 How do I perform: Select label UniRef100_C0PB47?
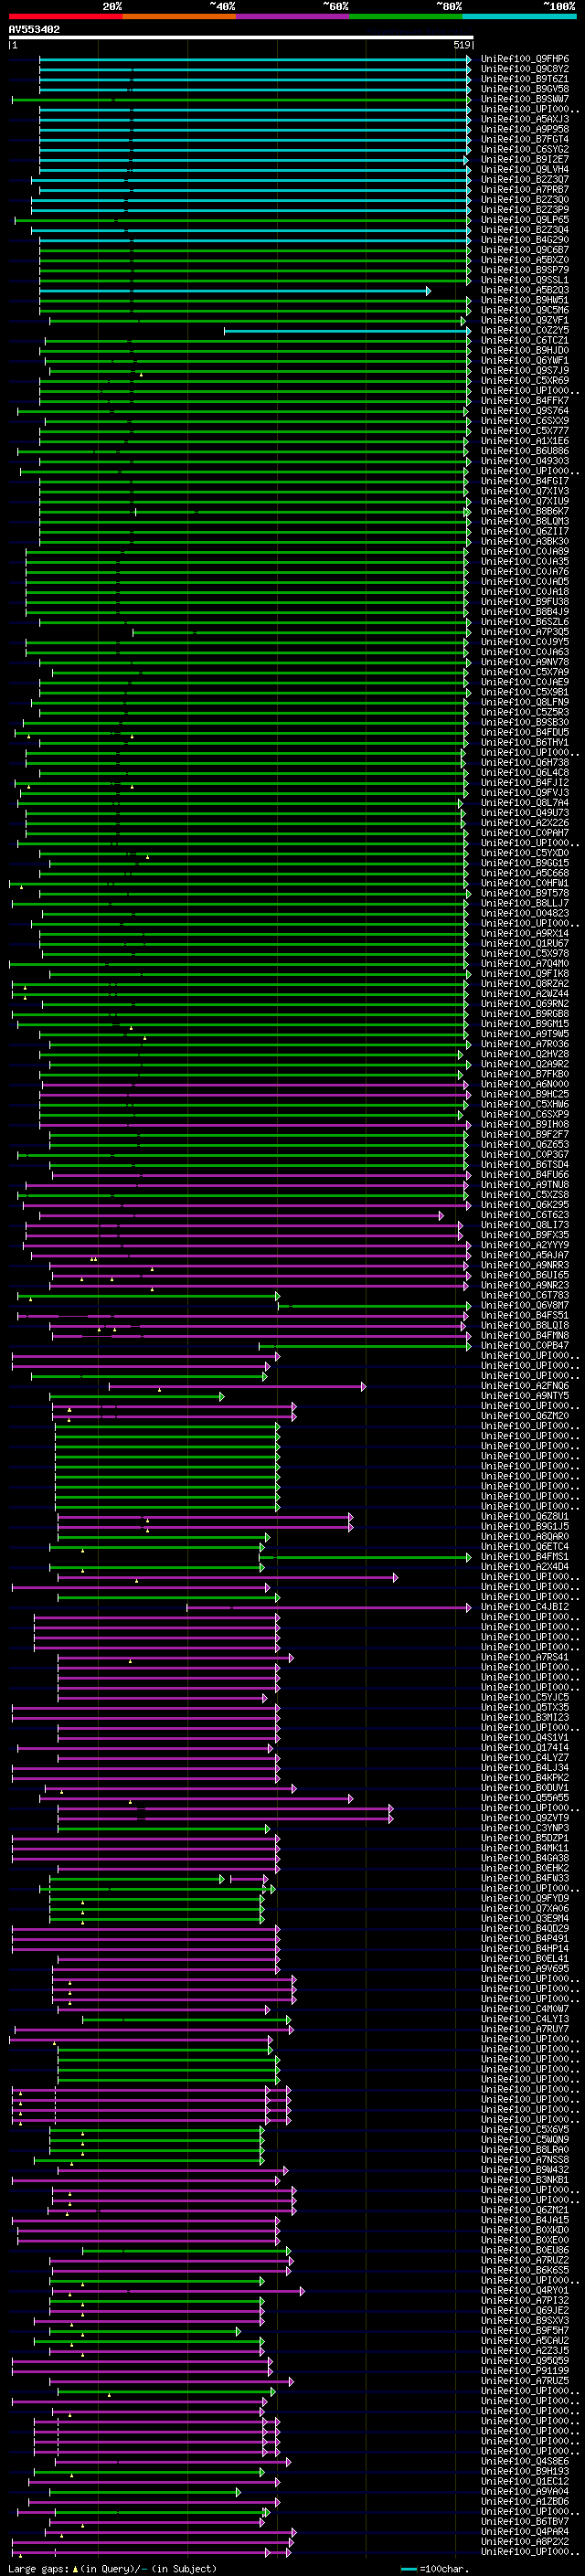tap(524, 1346)
